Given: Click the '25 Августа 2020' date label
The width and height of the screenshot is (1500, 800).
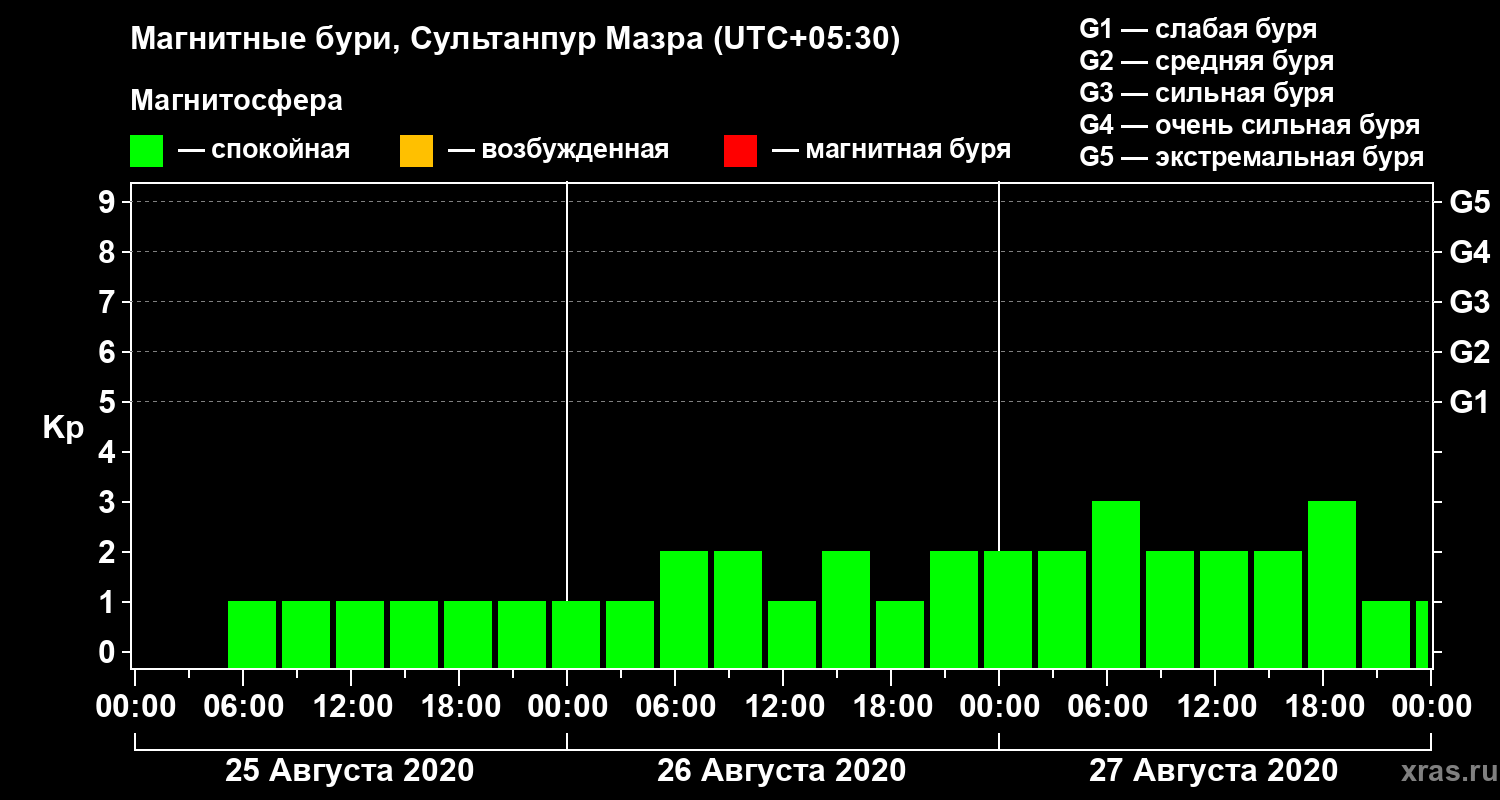Looking at the screenshot, I should coord(350,771).
